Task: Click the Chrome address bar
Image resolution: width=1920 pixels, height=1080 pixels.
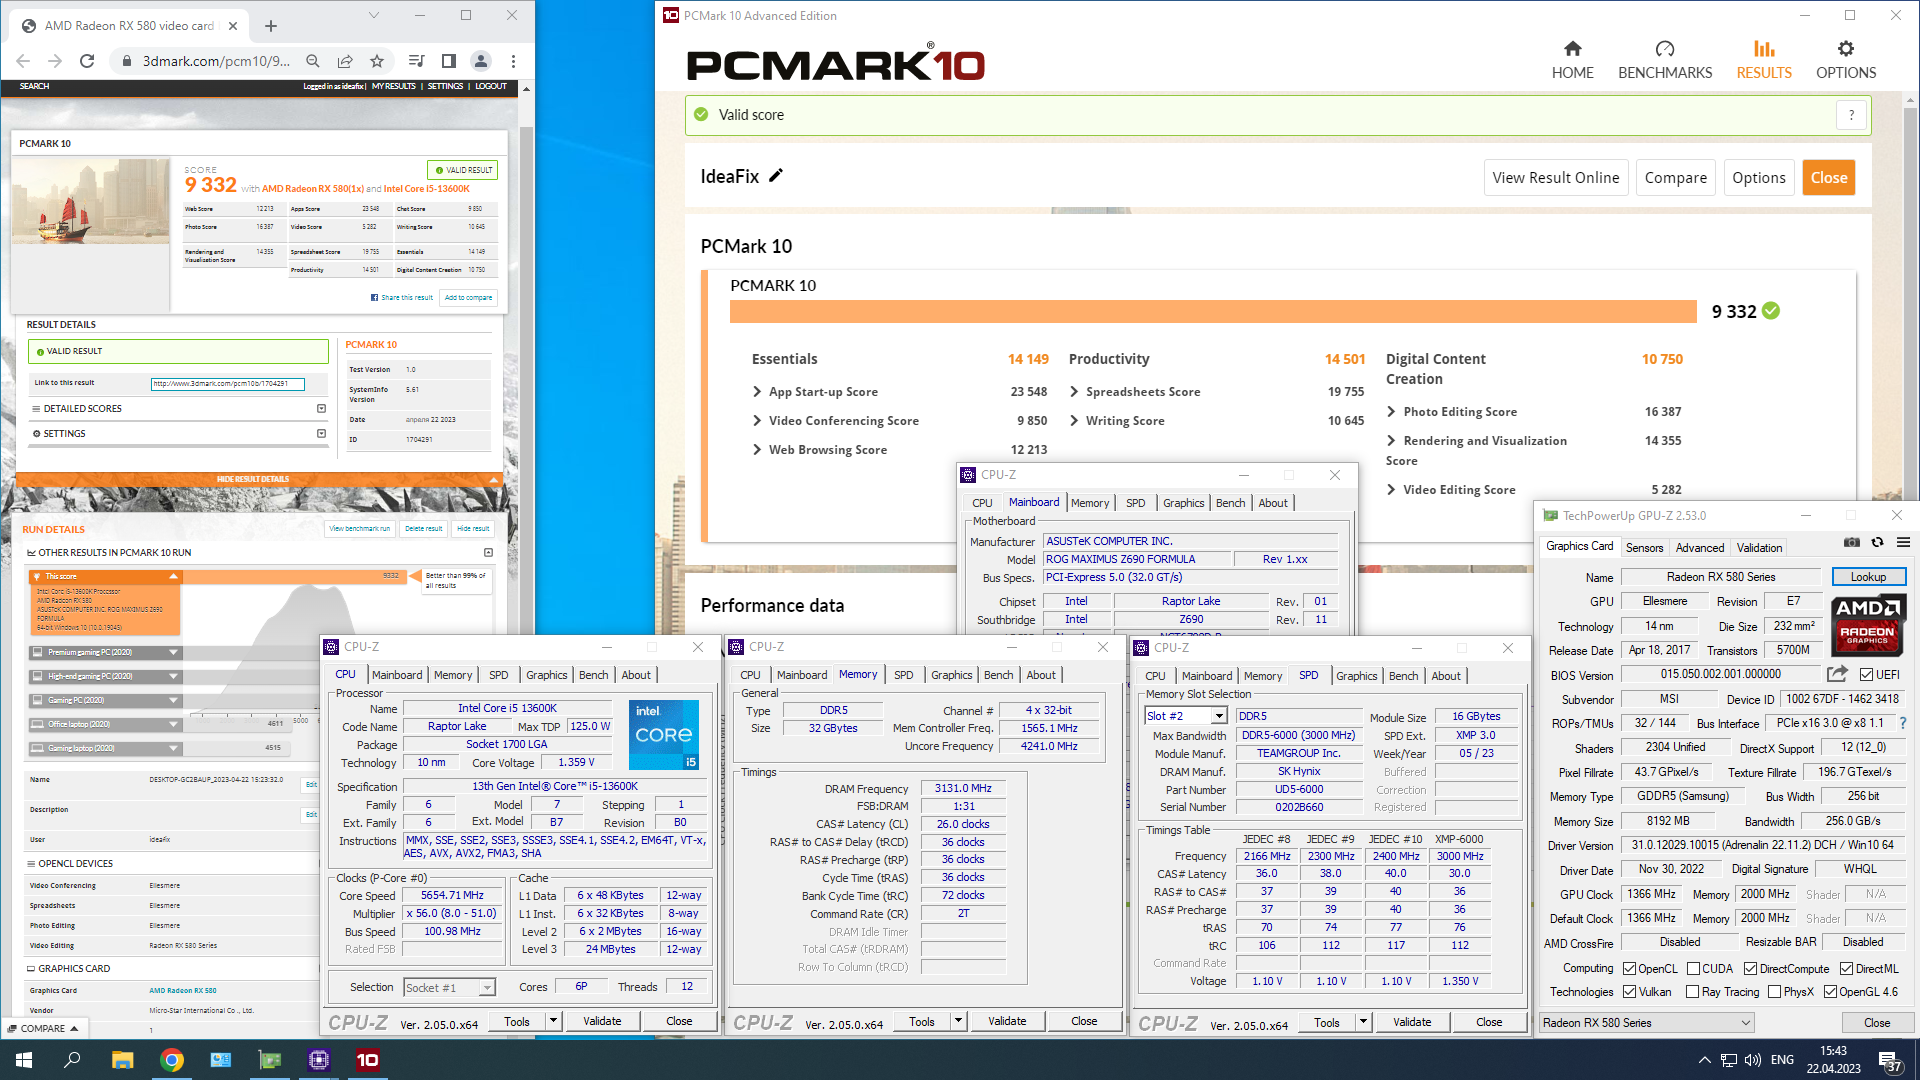Action: pyautogui.click(x=216, y=61)
